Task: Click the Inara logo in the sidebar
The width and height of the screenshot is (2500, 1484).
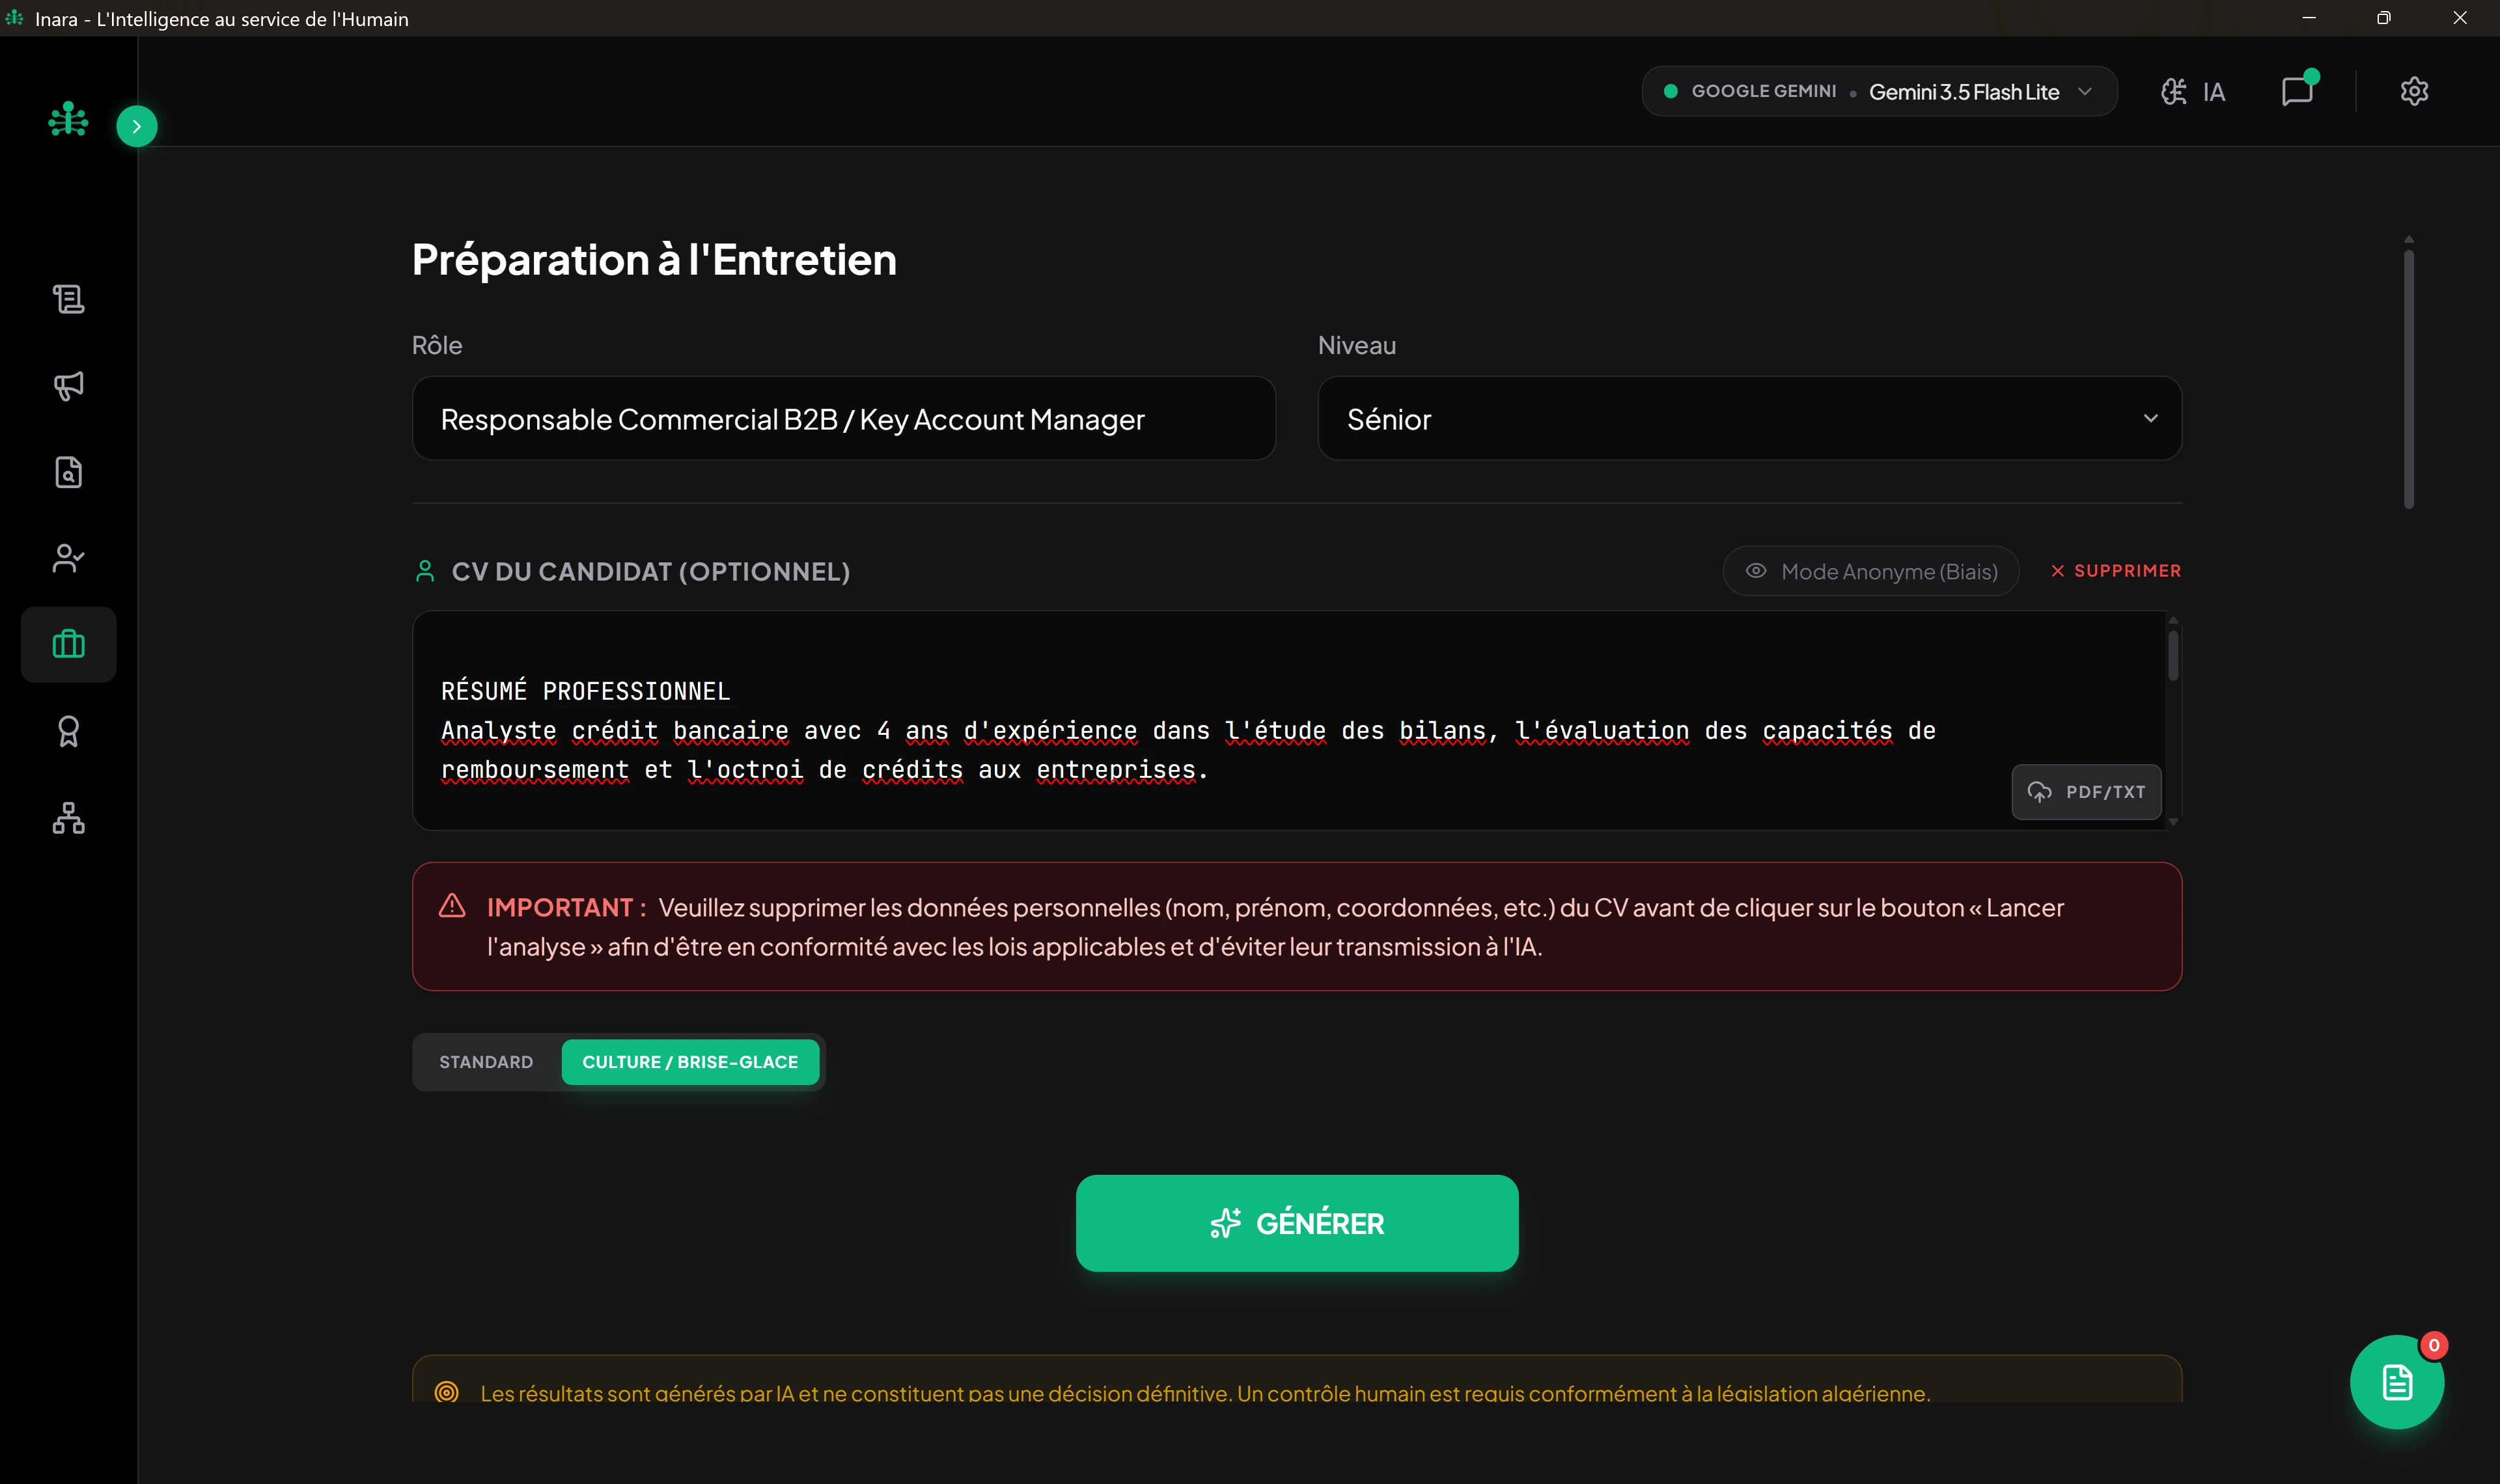Action: point(68,120)
